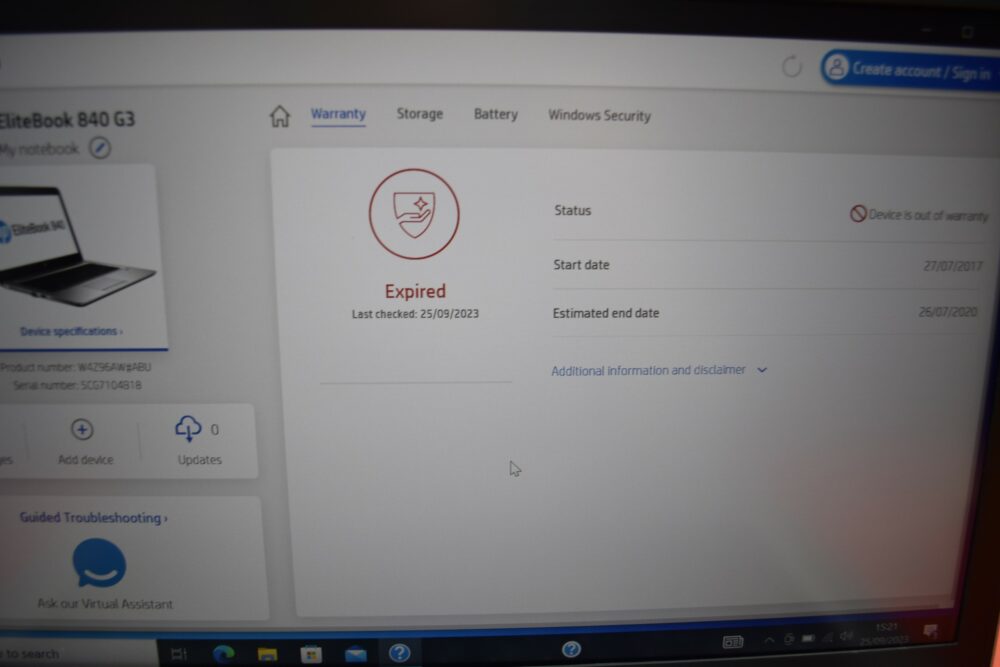
Task: Edit the My notebook nickname pencil icon
Action: pos(99,148)
